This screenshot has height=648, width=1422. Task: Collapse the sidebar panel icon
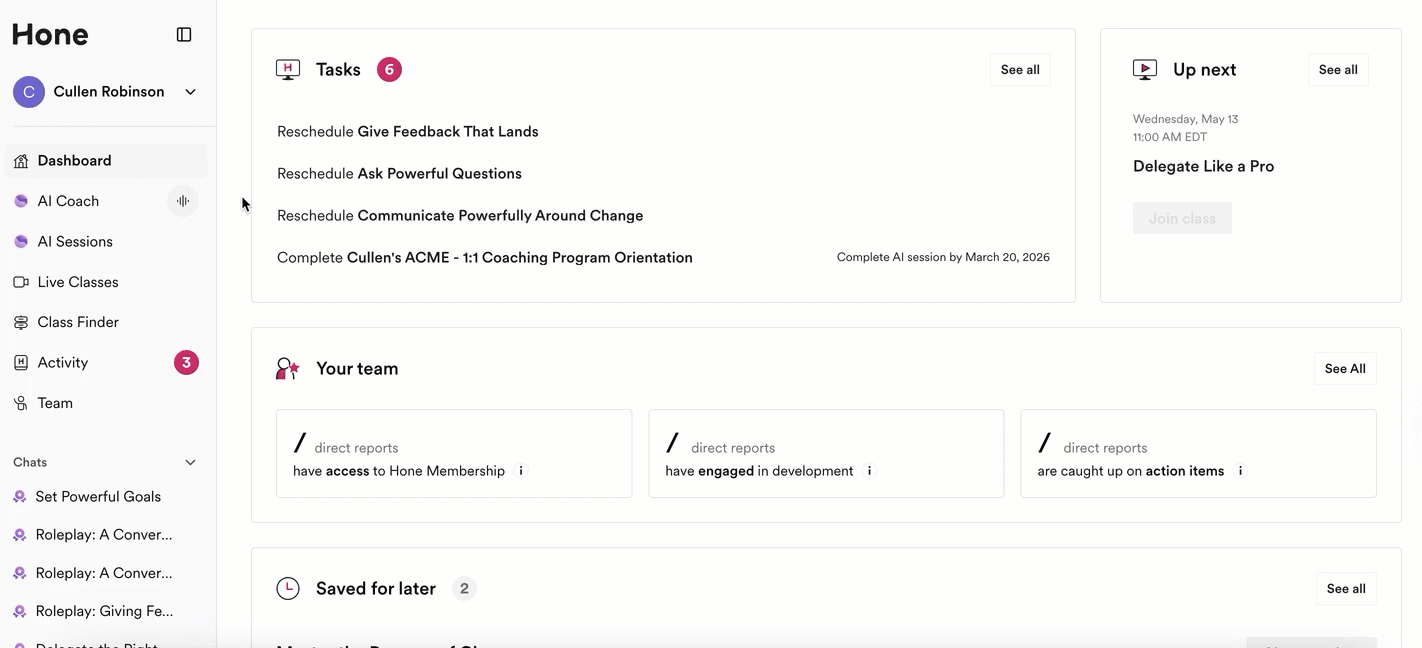click(x=184, y=35)
